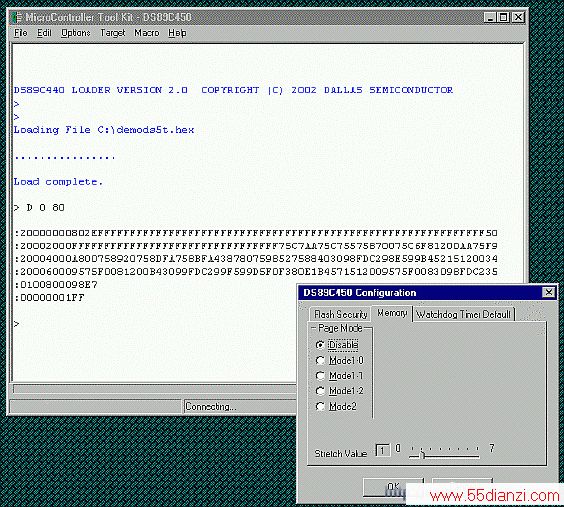Maximize the MicroController Tool Kit window

(504, 17)
